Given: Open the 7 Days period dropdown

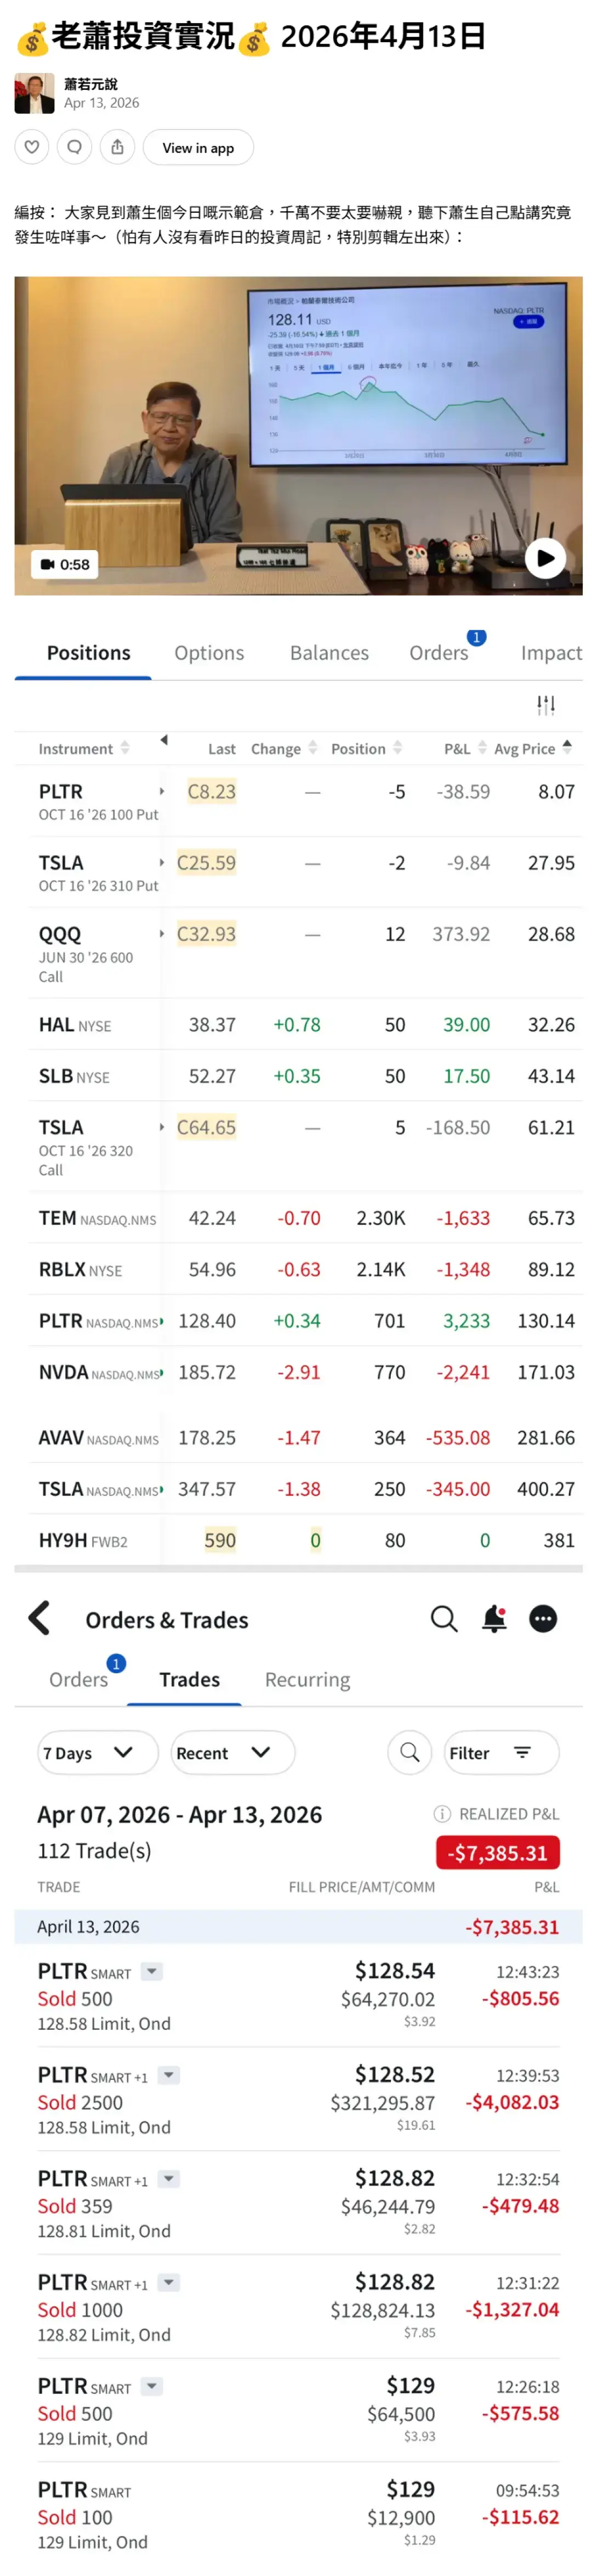Looking at the screenshot, I should tap(97, 1752).
